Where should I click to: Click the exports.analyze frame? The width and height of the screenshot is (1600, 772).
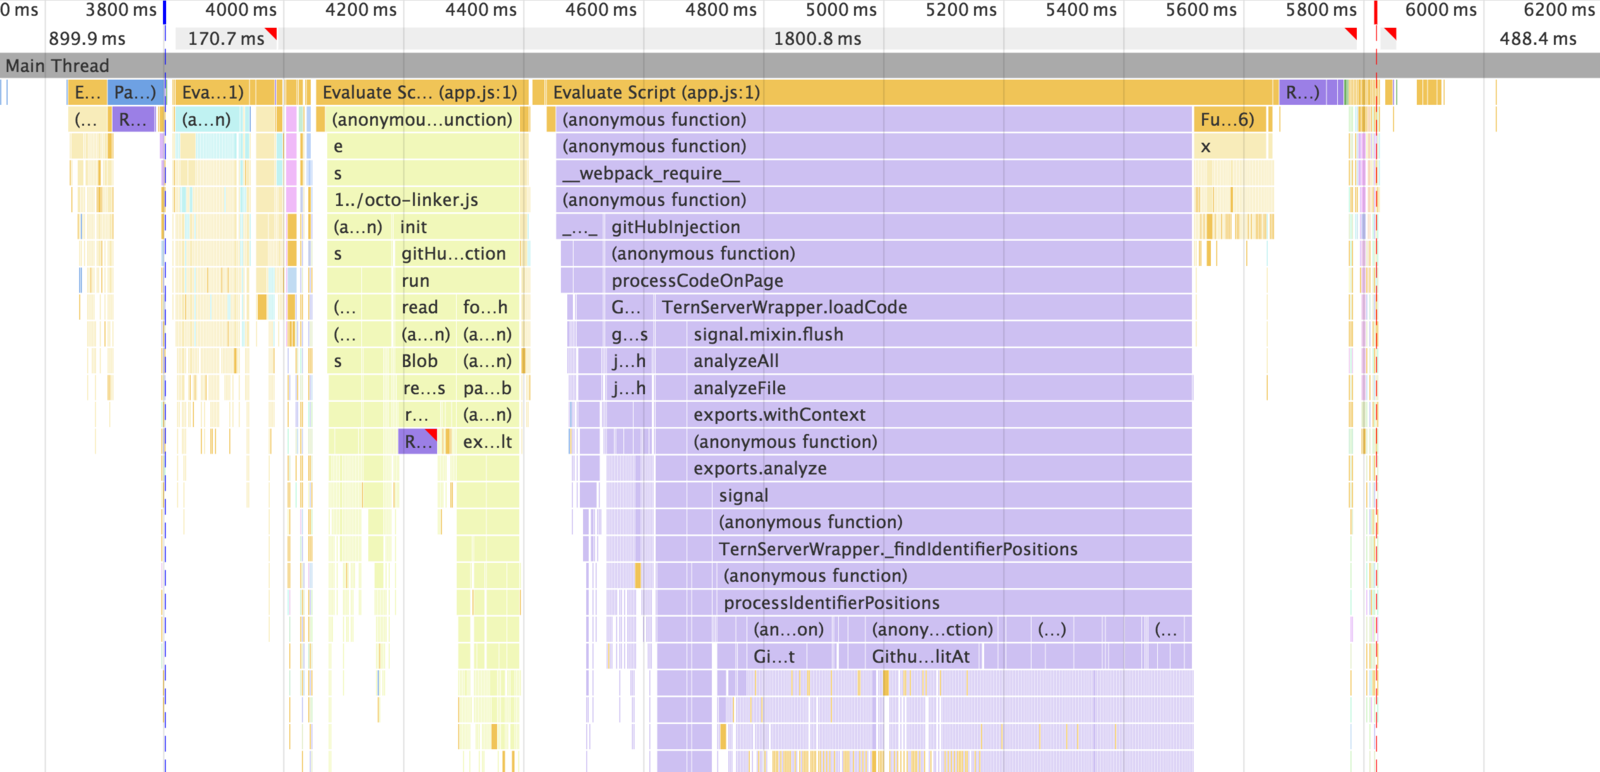click(x=939, y=469)
